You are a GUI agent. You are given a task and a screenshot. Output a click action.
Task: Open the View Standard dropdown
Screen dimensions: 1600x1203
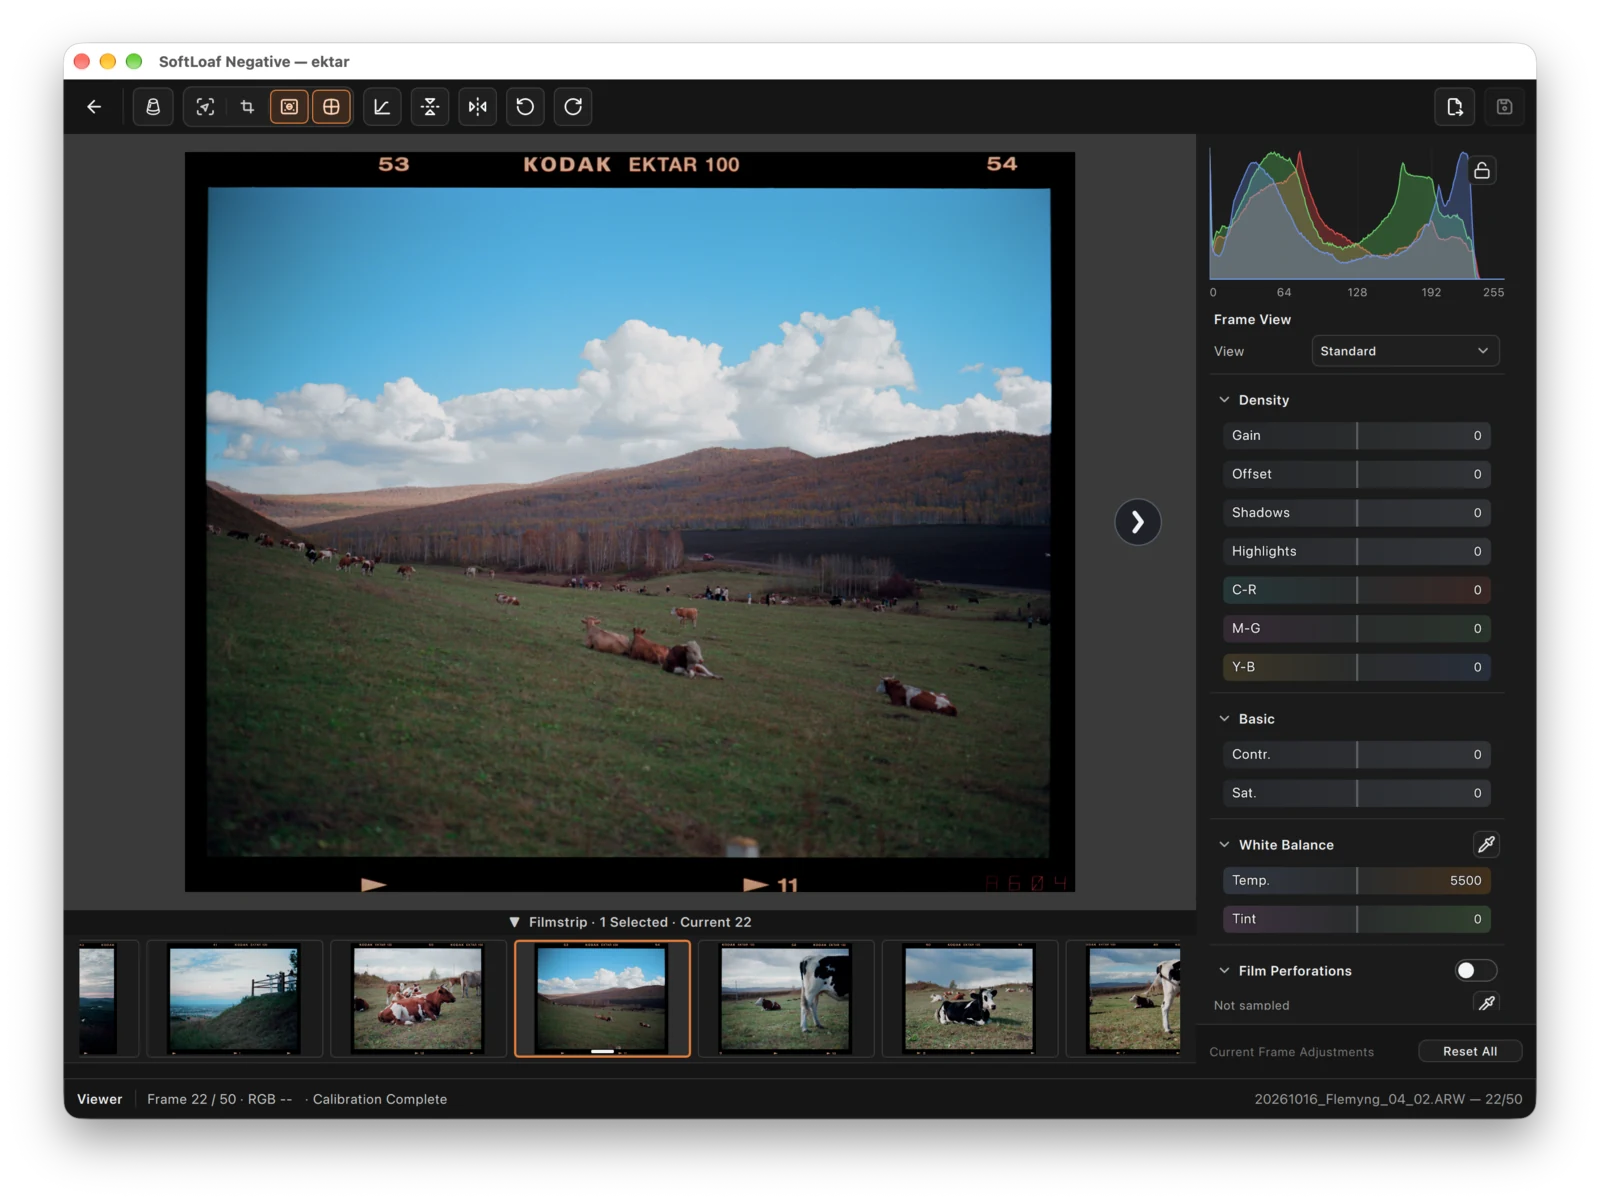click(1405, 351)
